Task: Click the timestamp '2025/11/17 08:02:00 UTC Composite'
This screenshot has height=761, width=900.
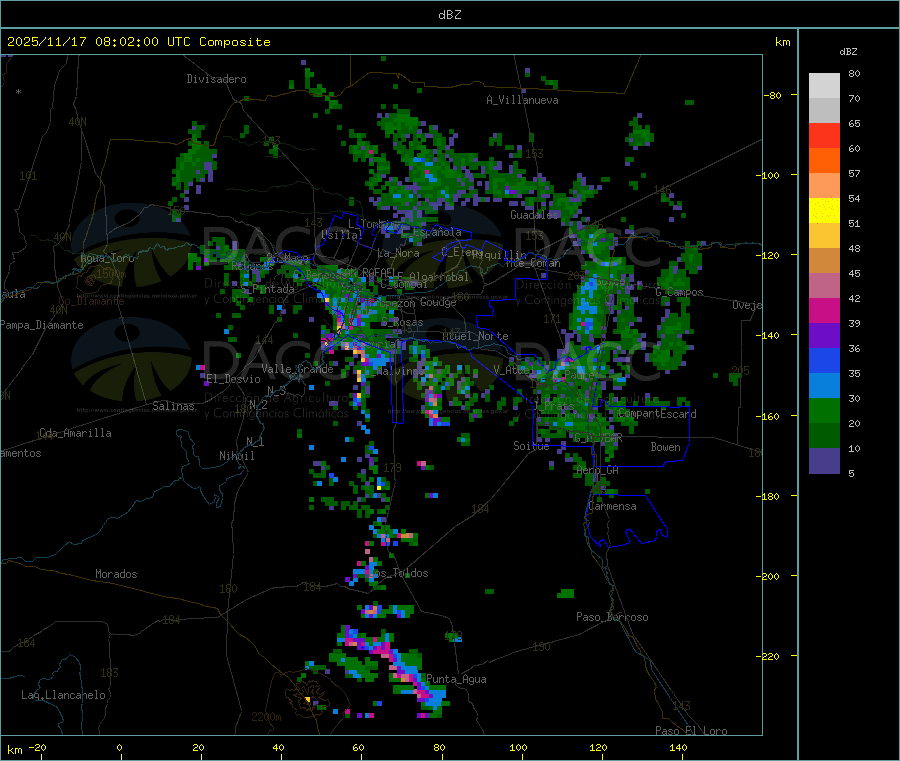Action: click(138, 42)
